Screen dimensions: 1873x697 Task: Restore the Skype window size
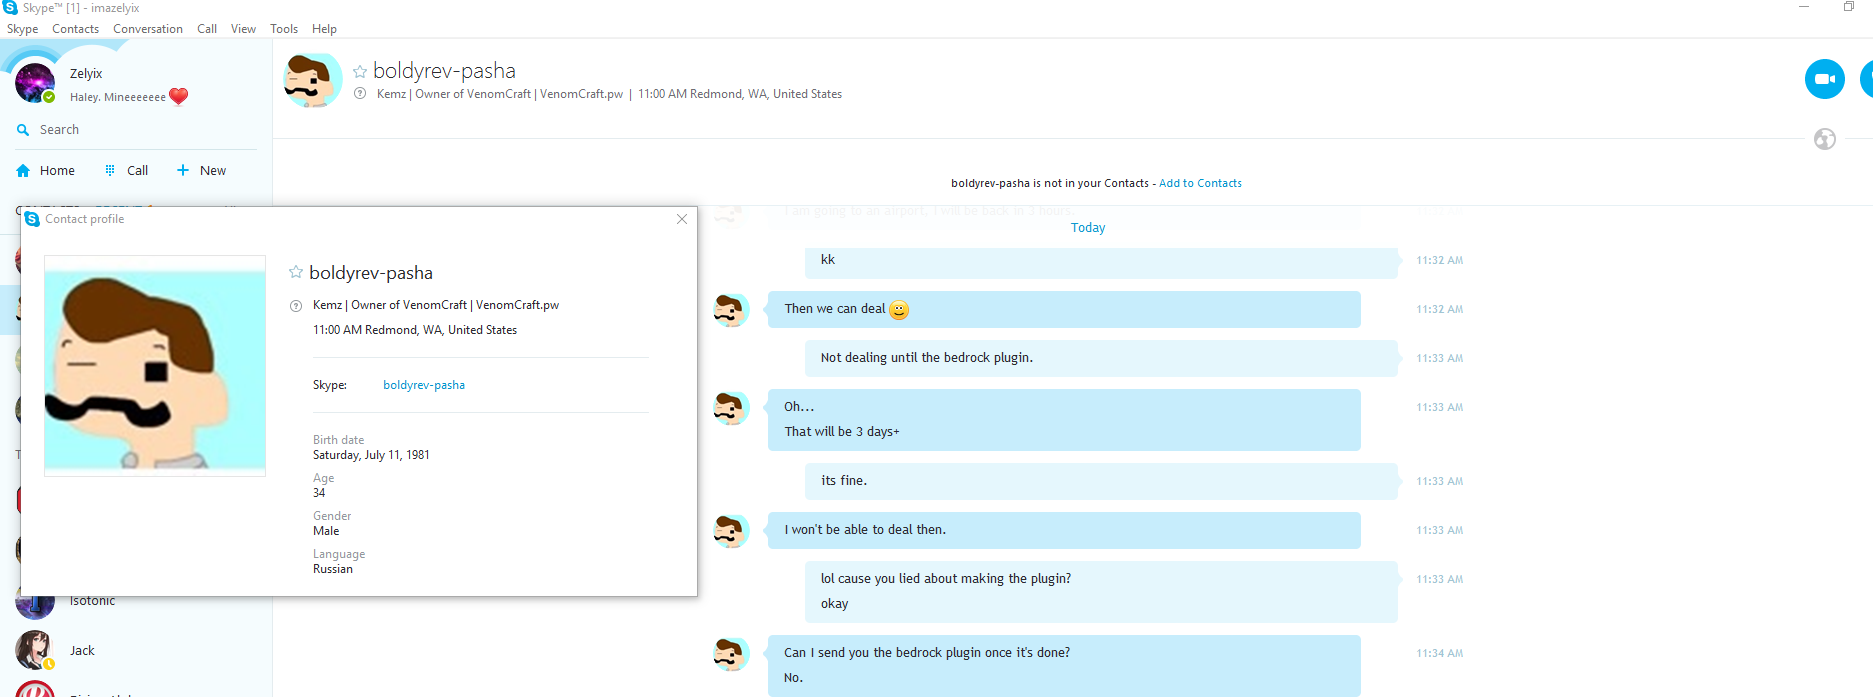point(1849,7)
